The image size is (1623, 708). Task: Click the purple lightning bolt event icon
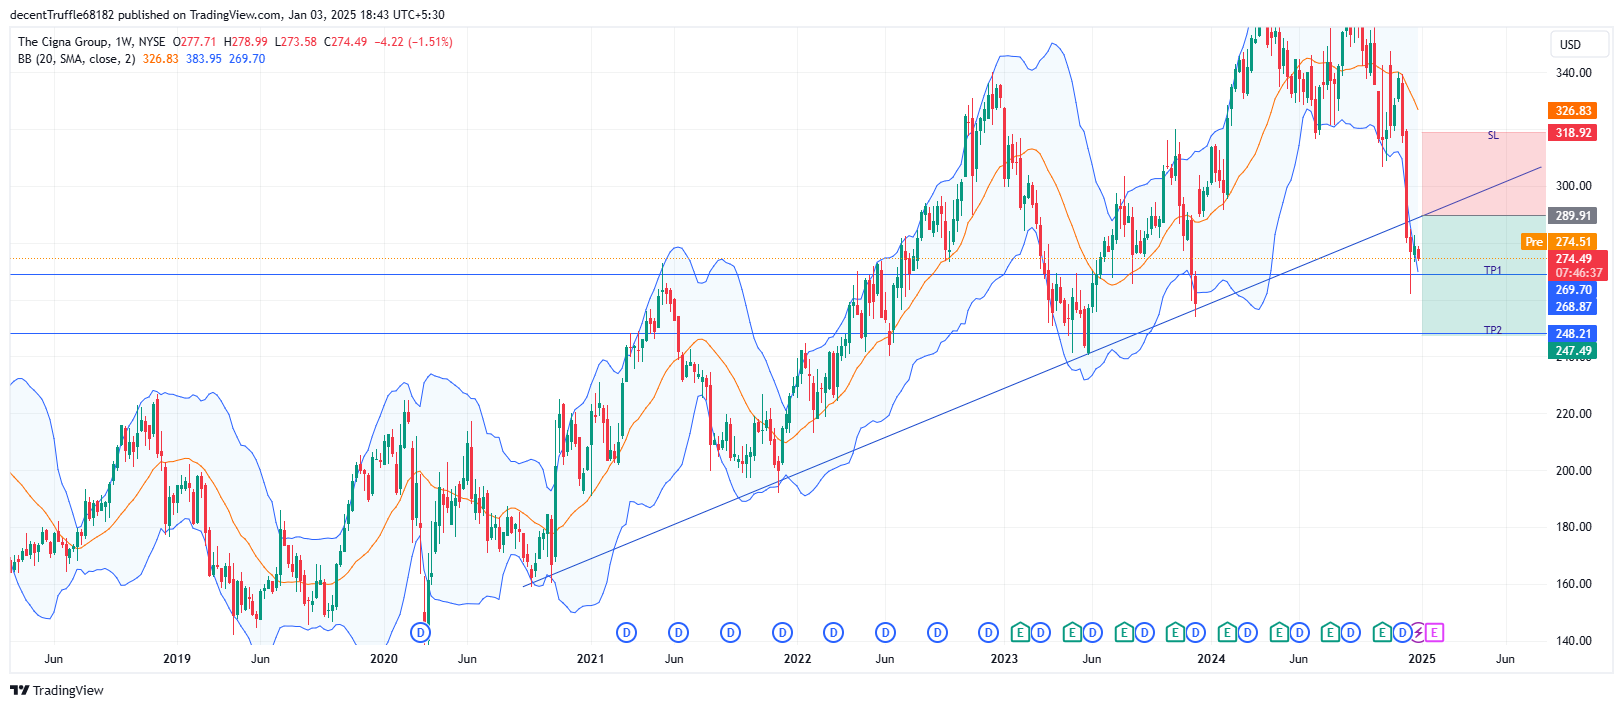(x=1418, y=632)
